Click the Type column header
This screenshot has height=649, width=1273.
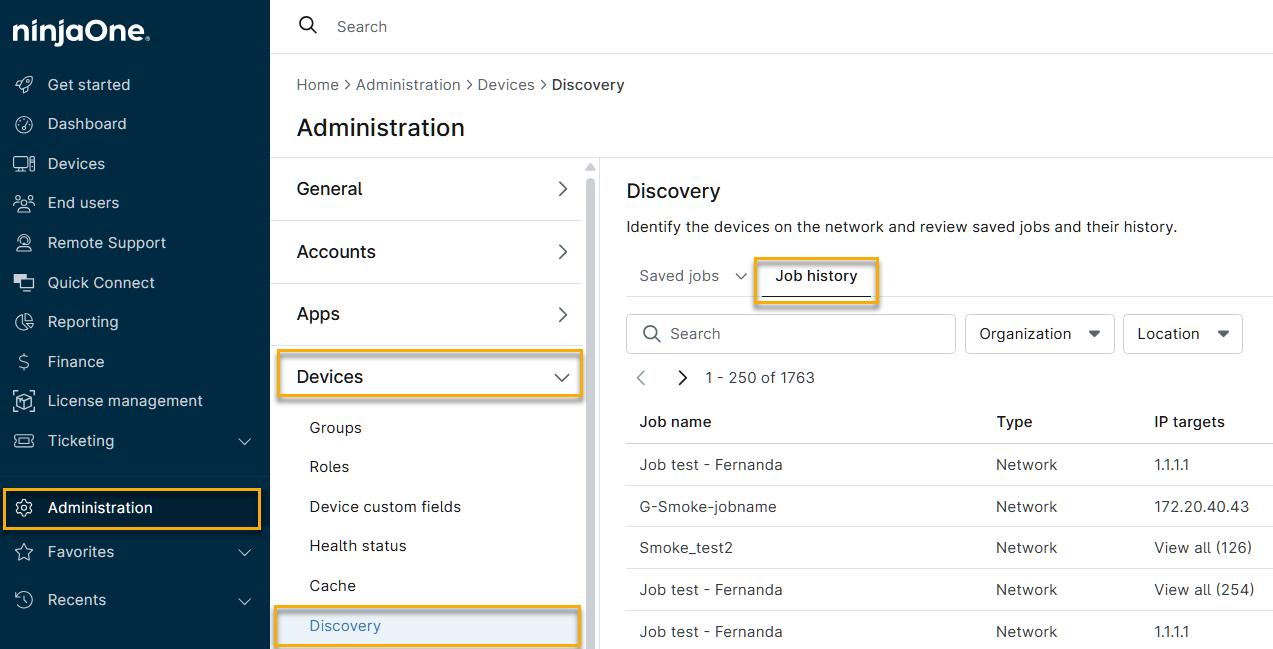coord(1014,422)
